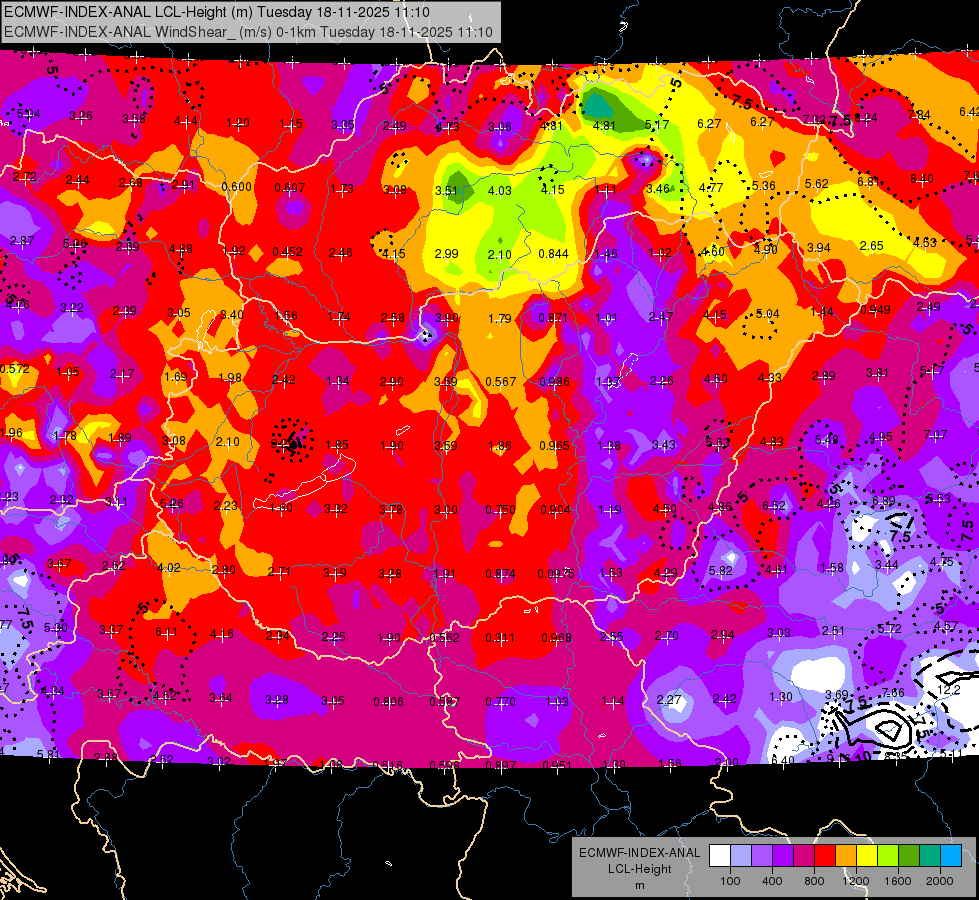Click the wind shear value '0.806'
Viewport: 979px width, 900px height.
tap(388, 702)
